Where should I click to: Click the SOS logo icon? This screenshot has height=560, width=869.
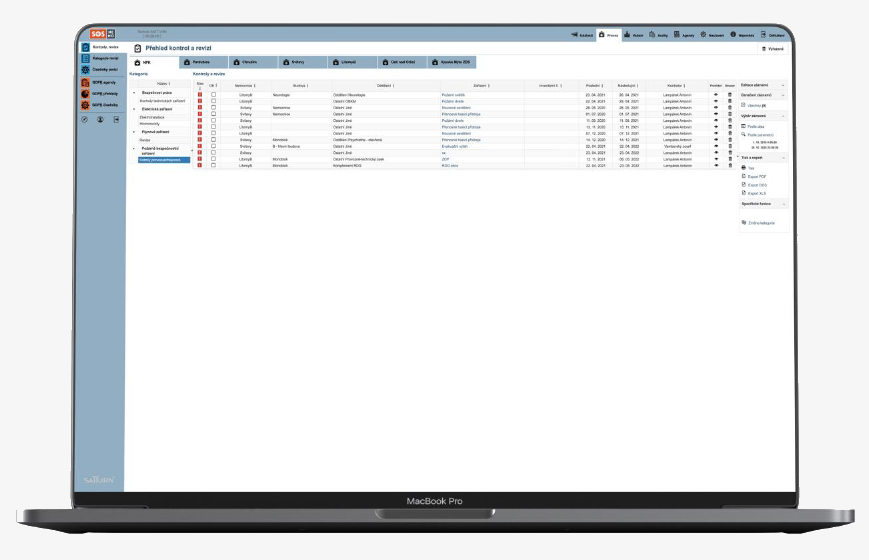coord(97,34)
